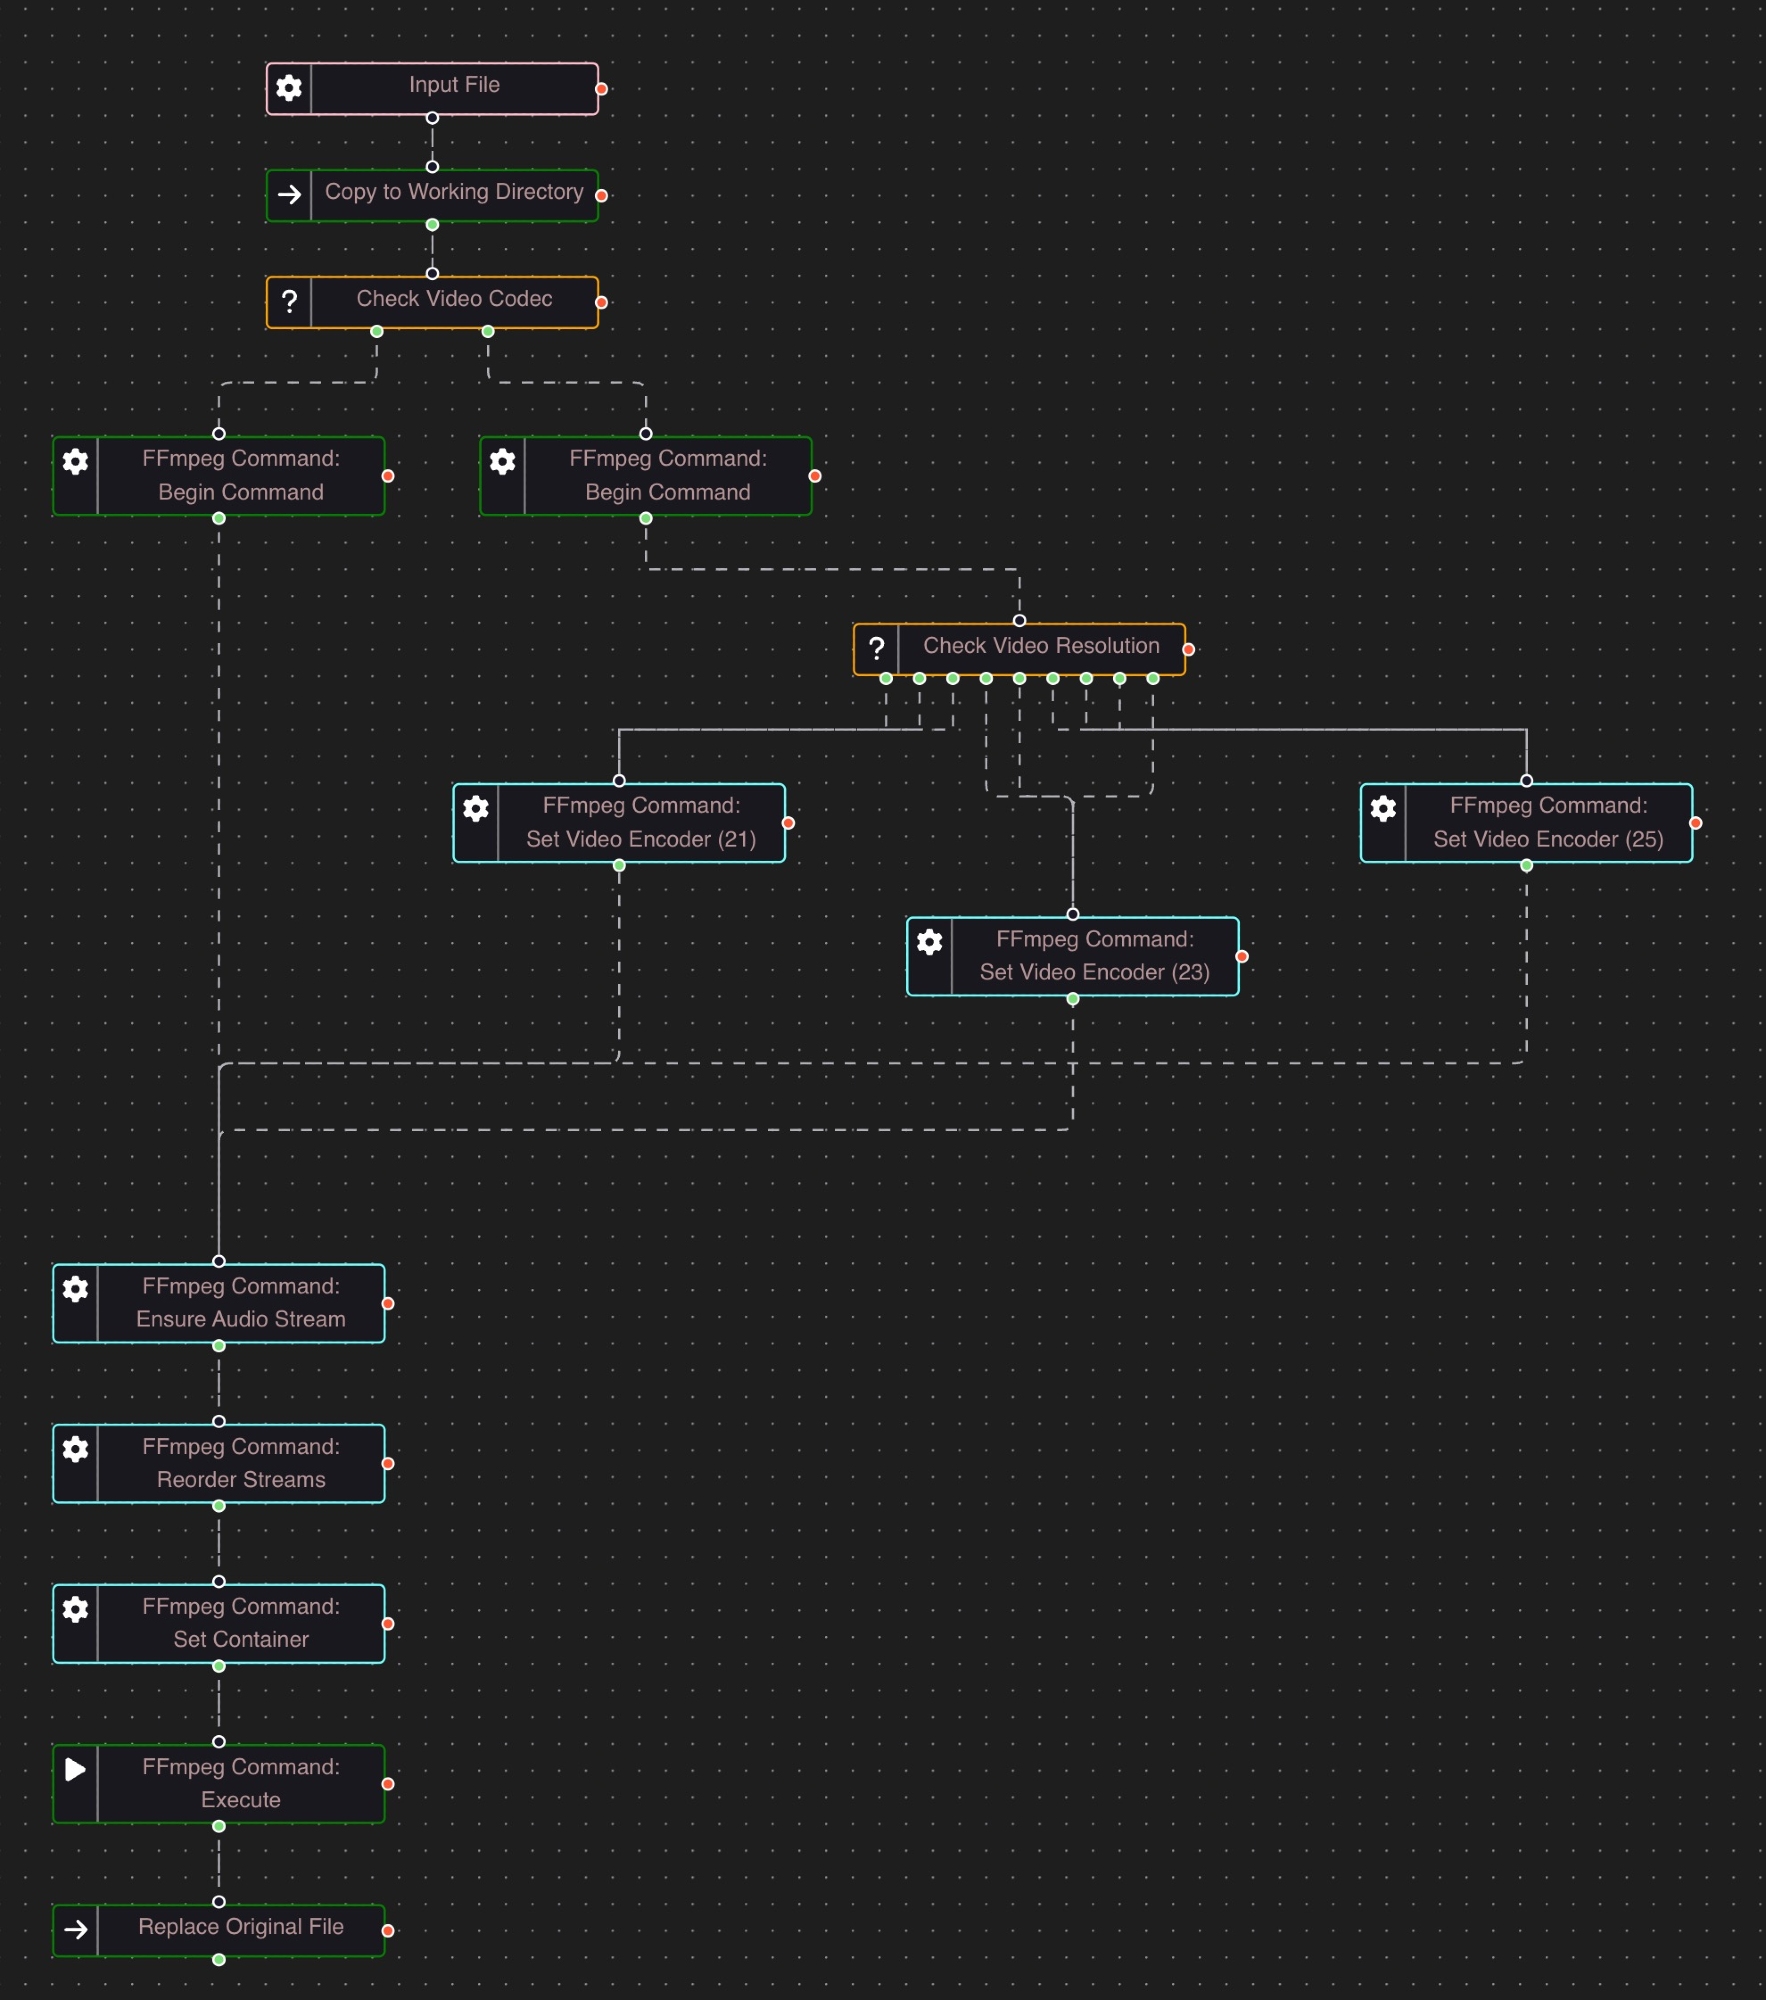The image size is (1766, 2000).
Task: Click the question mark icon on Check Video Codec
Action: pos(289,301)
